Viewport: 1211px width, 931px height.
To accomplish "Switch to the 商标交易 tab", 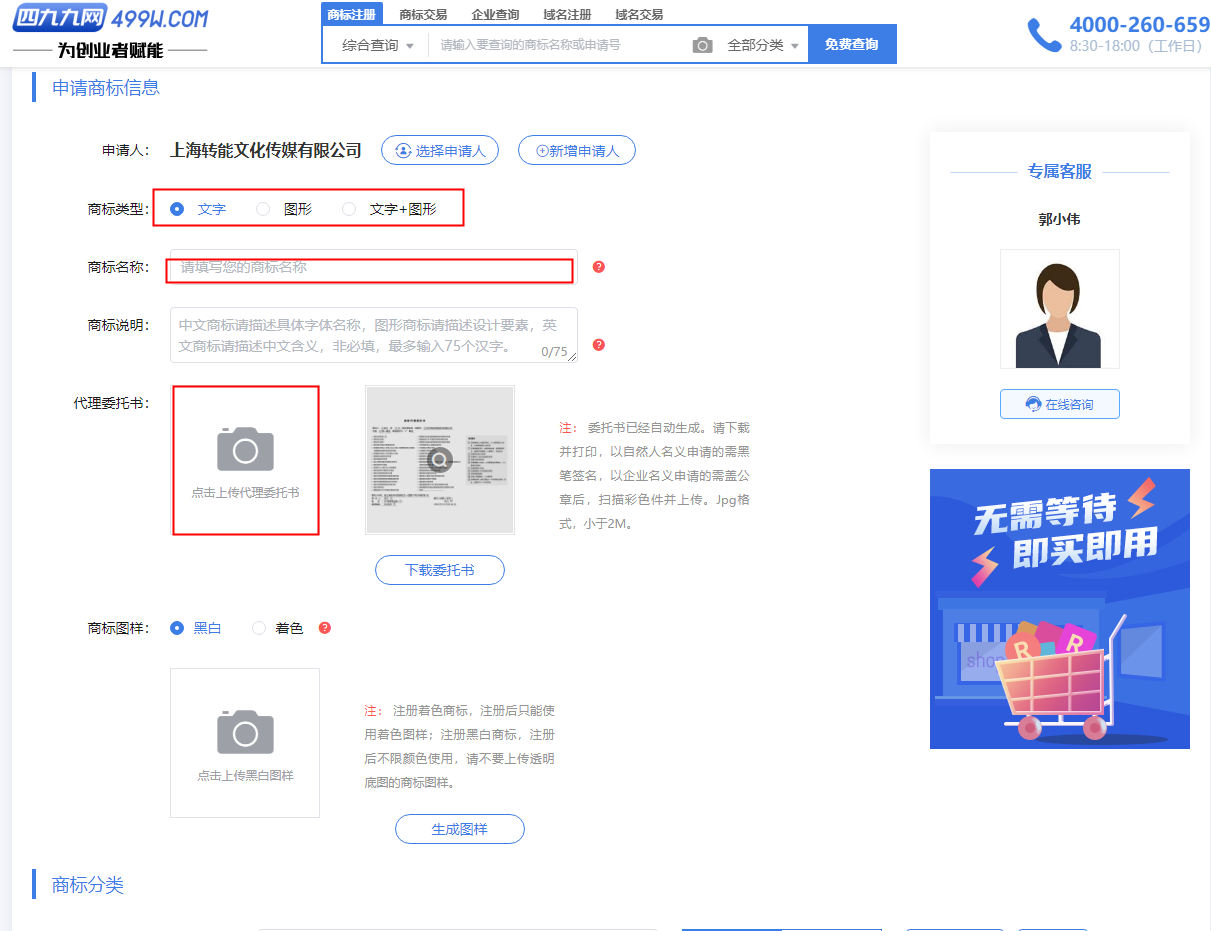I will click(423, 15).
